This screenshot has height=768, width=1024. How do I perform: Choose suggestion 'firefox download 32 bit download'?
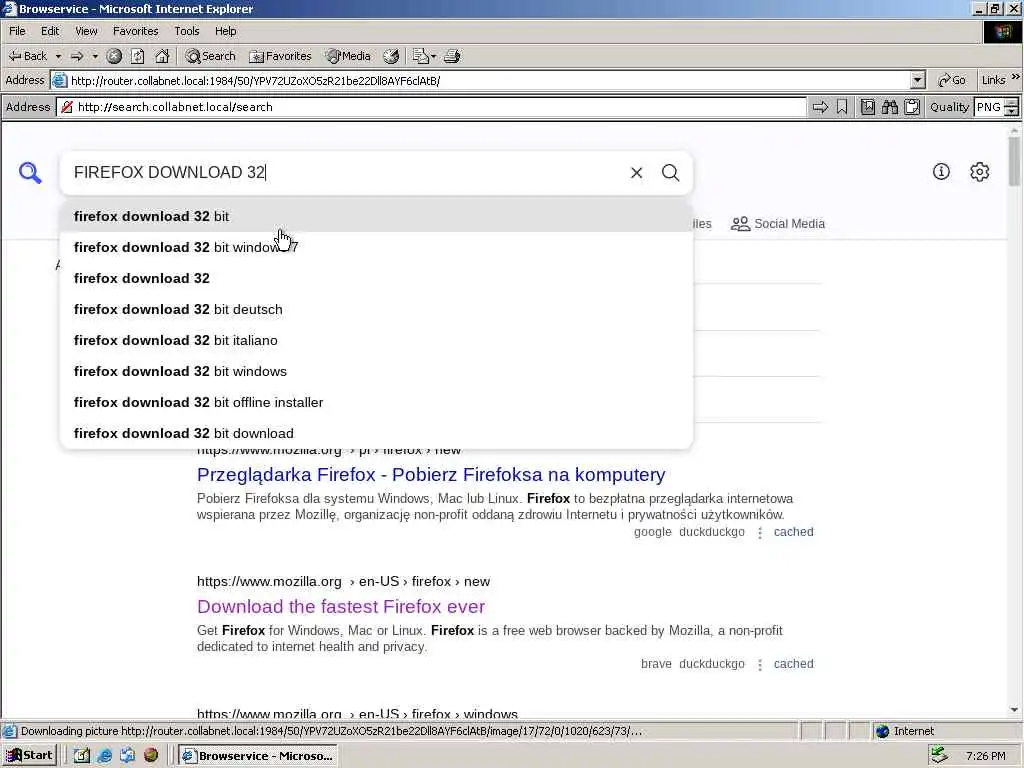[x=376, y=434]
